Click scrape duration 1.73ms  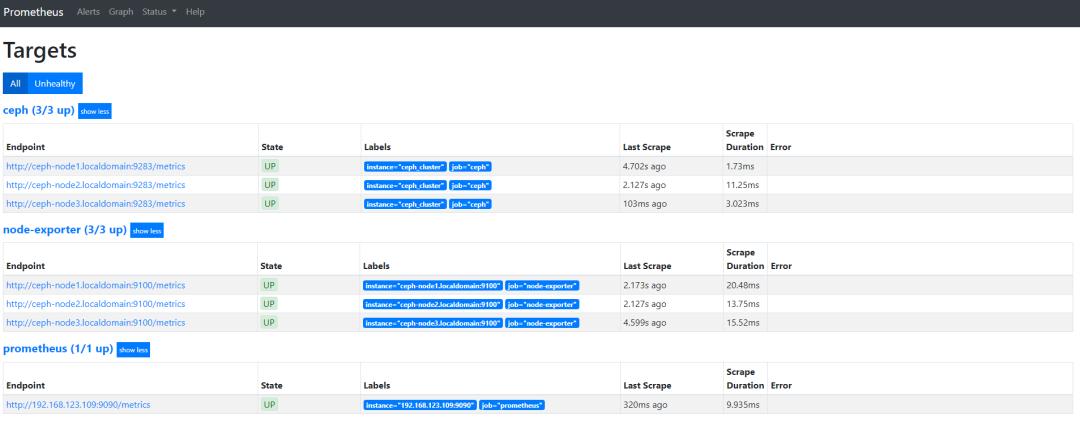(740, 166)
